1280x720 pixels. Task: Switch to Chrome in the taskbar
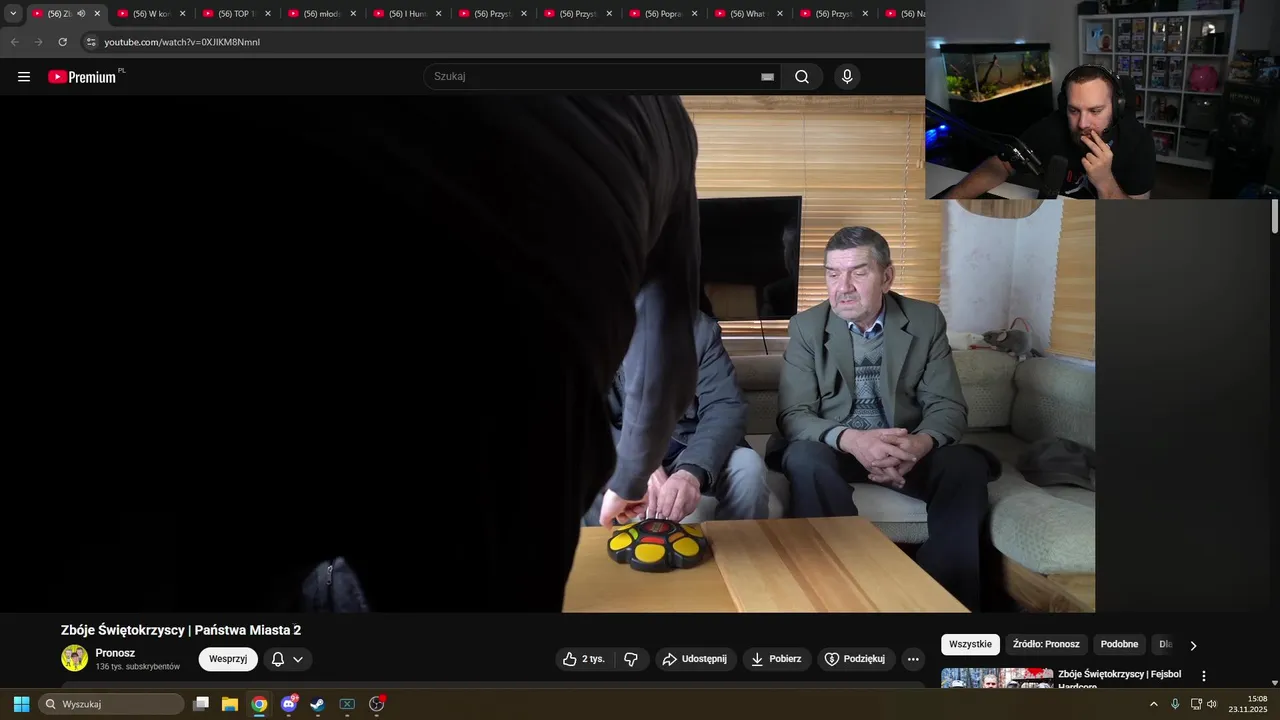click(259, 704)
